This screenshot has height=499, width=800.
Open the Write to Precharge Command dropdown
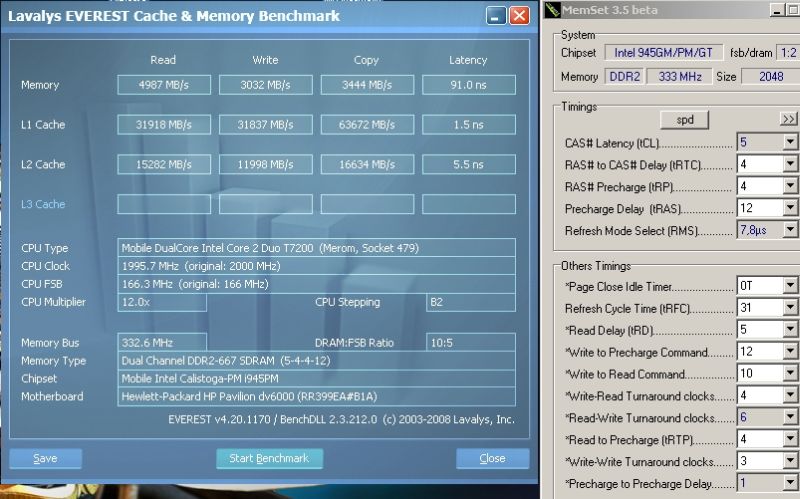[790, 351]
